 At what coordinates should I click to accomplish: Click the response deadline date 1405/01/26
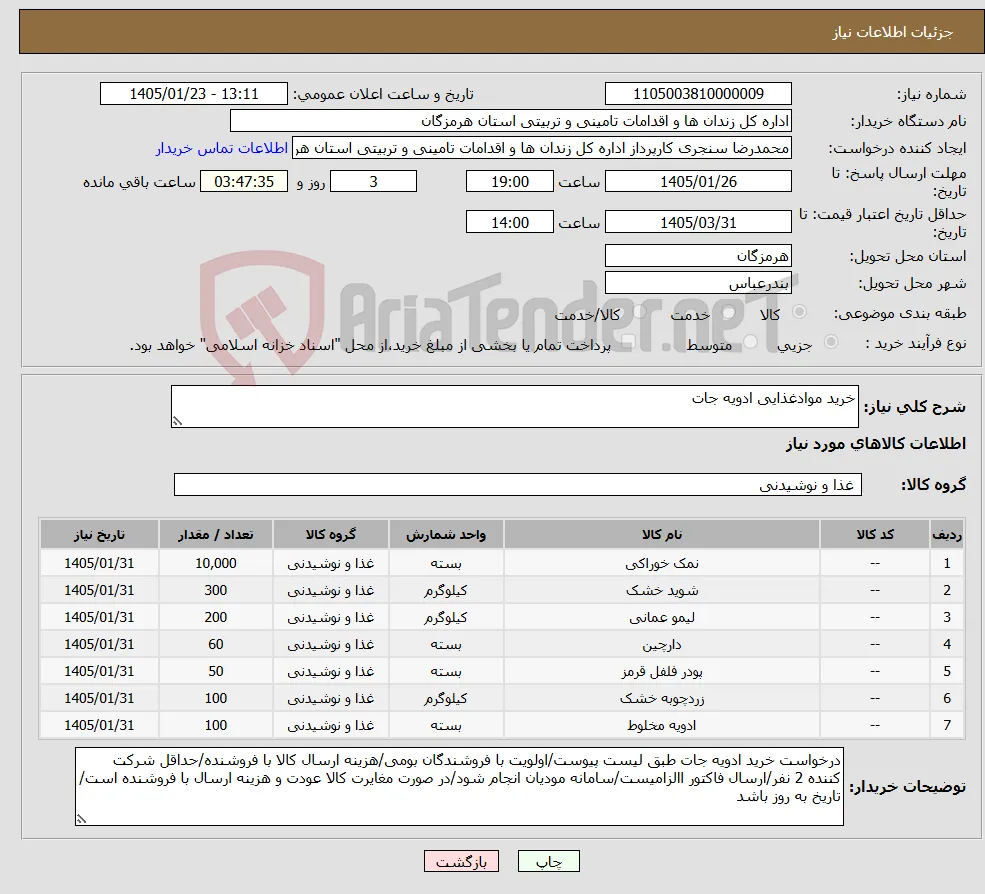click(x=698, y=182)
